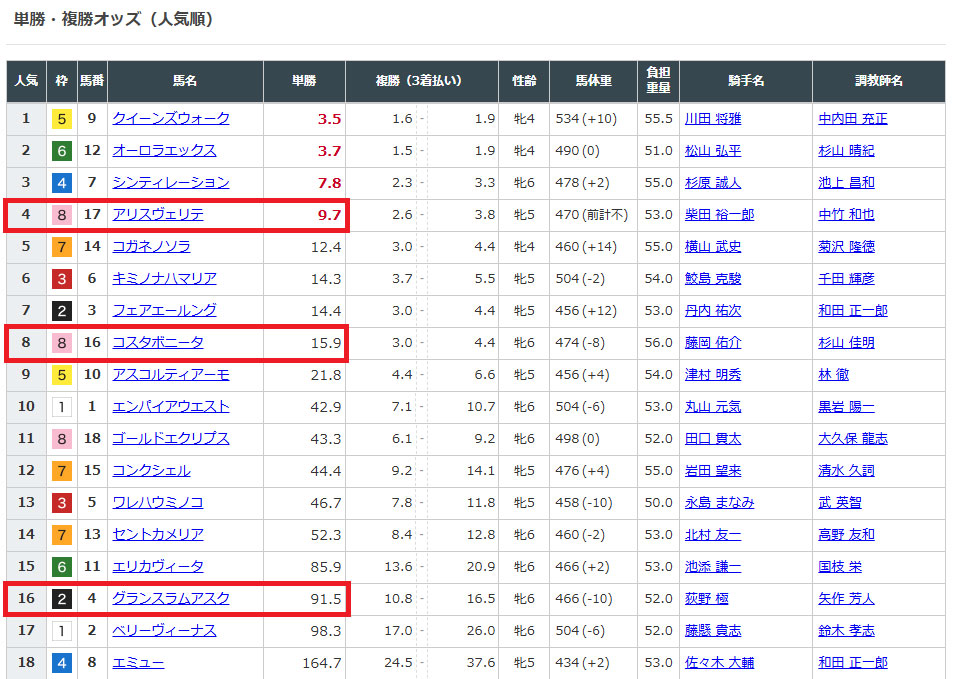Click yellow frame 5 badge beside クイーンズウォーク
Viewport: 953px width, 679px height.
62,119
